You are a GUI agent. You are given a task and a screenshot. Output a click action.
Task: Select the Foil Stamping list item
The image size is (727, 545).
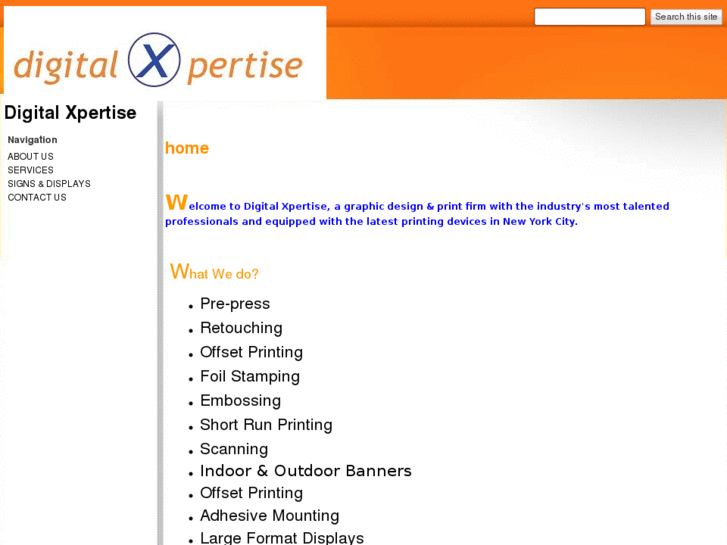[x=250, y=376]
